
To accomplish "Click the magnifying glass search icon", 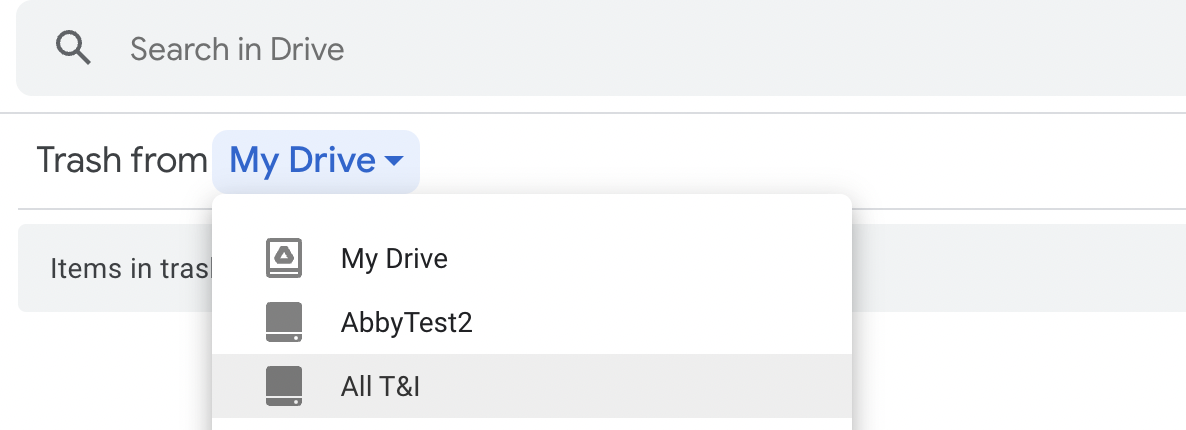I will pyautogui.click(x=74, y=48).
